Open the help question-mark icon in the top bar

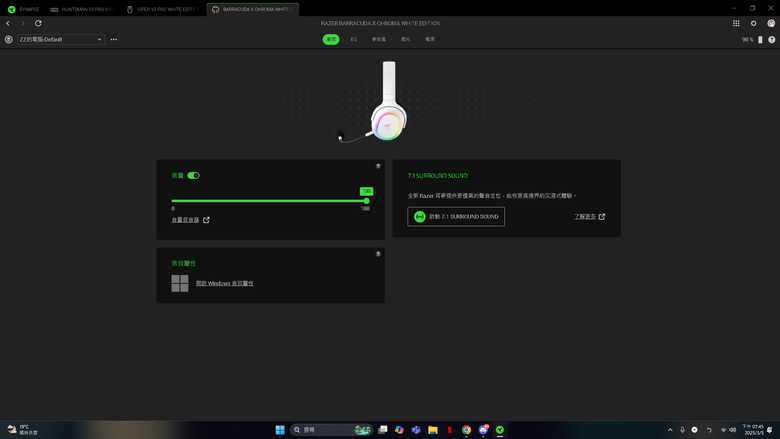click(772, 40)
